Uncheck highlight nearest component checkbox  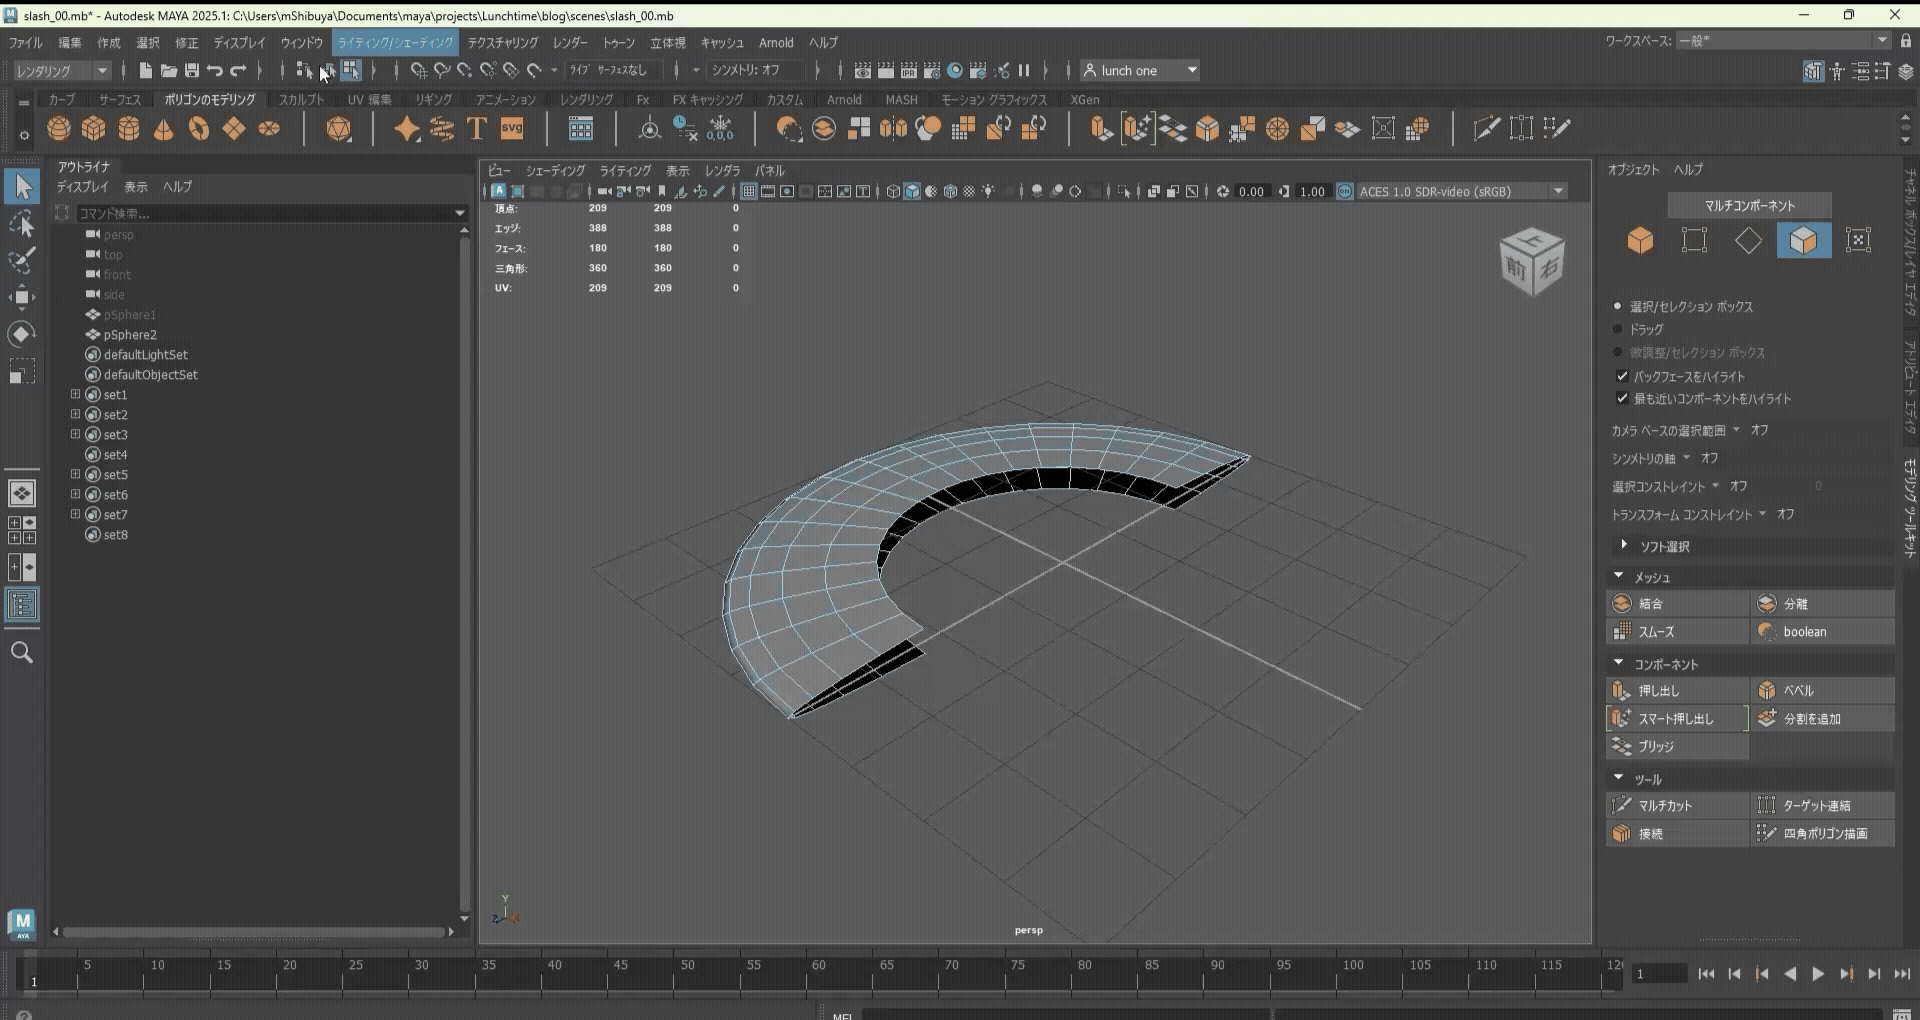pos(1622,398)
